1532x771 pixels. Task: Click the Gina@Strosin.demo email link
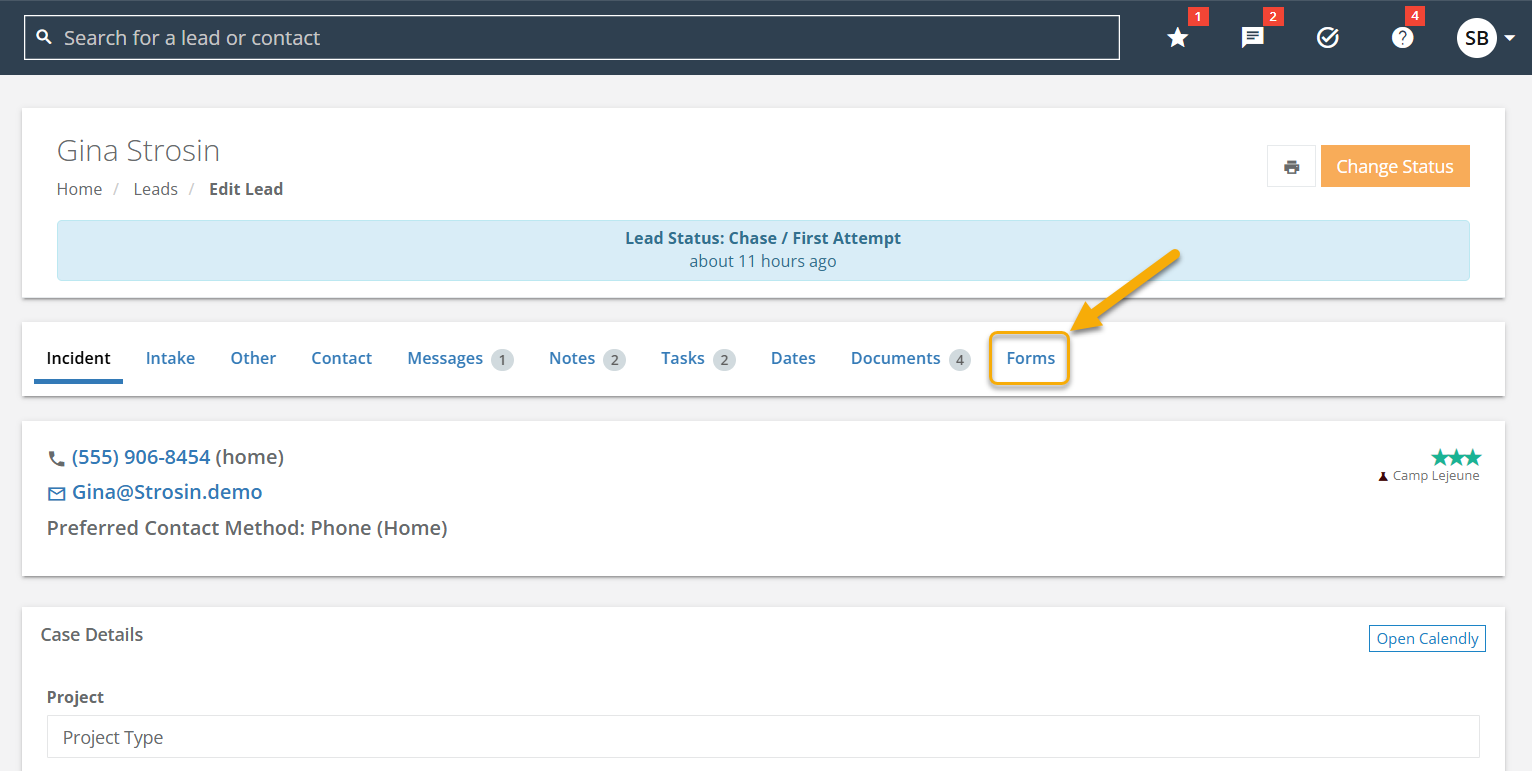coord(167,492)
